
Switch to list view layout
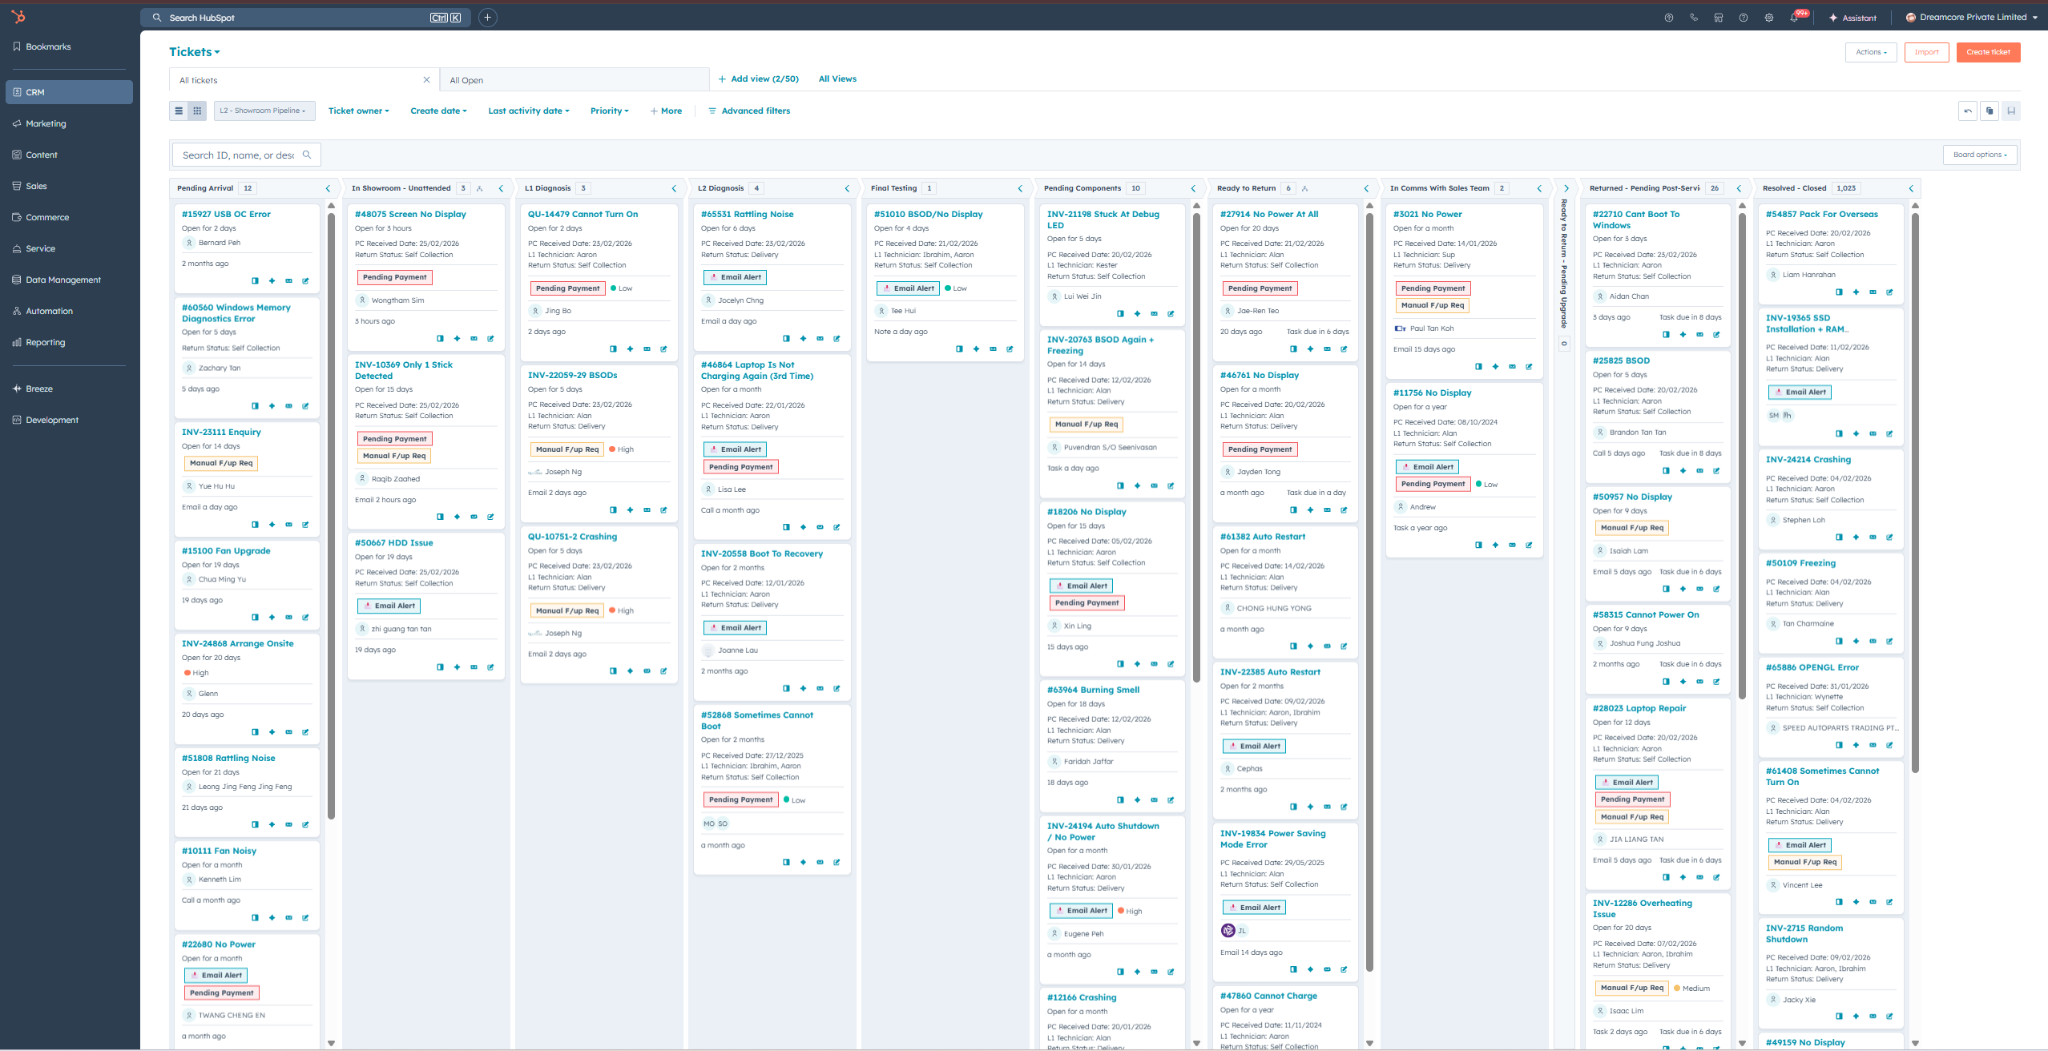pyautogui.click(x=179, y=111)
